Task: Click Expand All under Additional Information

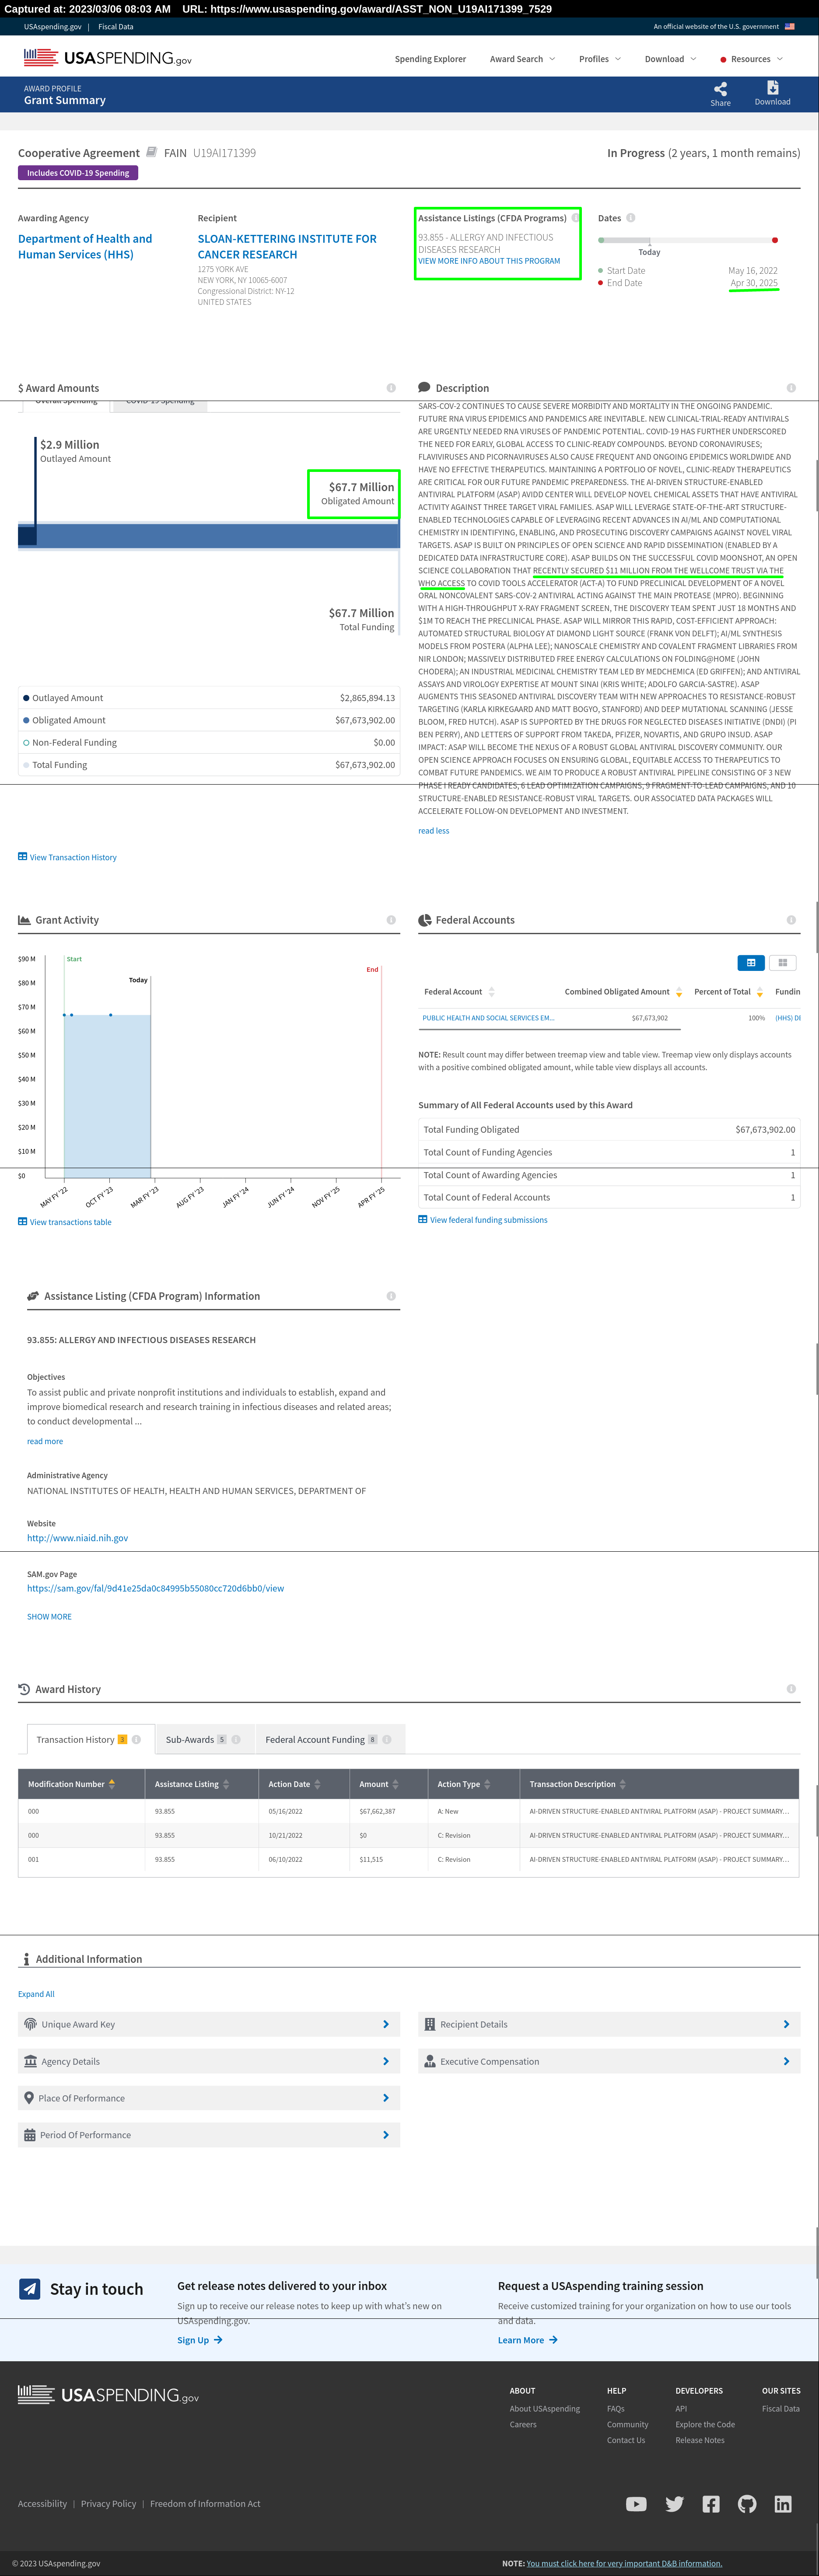Action: tap(36, 1994)
